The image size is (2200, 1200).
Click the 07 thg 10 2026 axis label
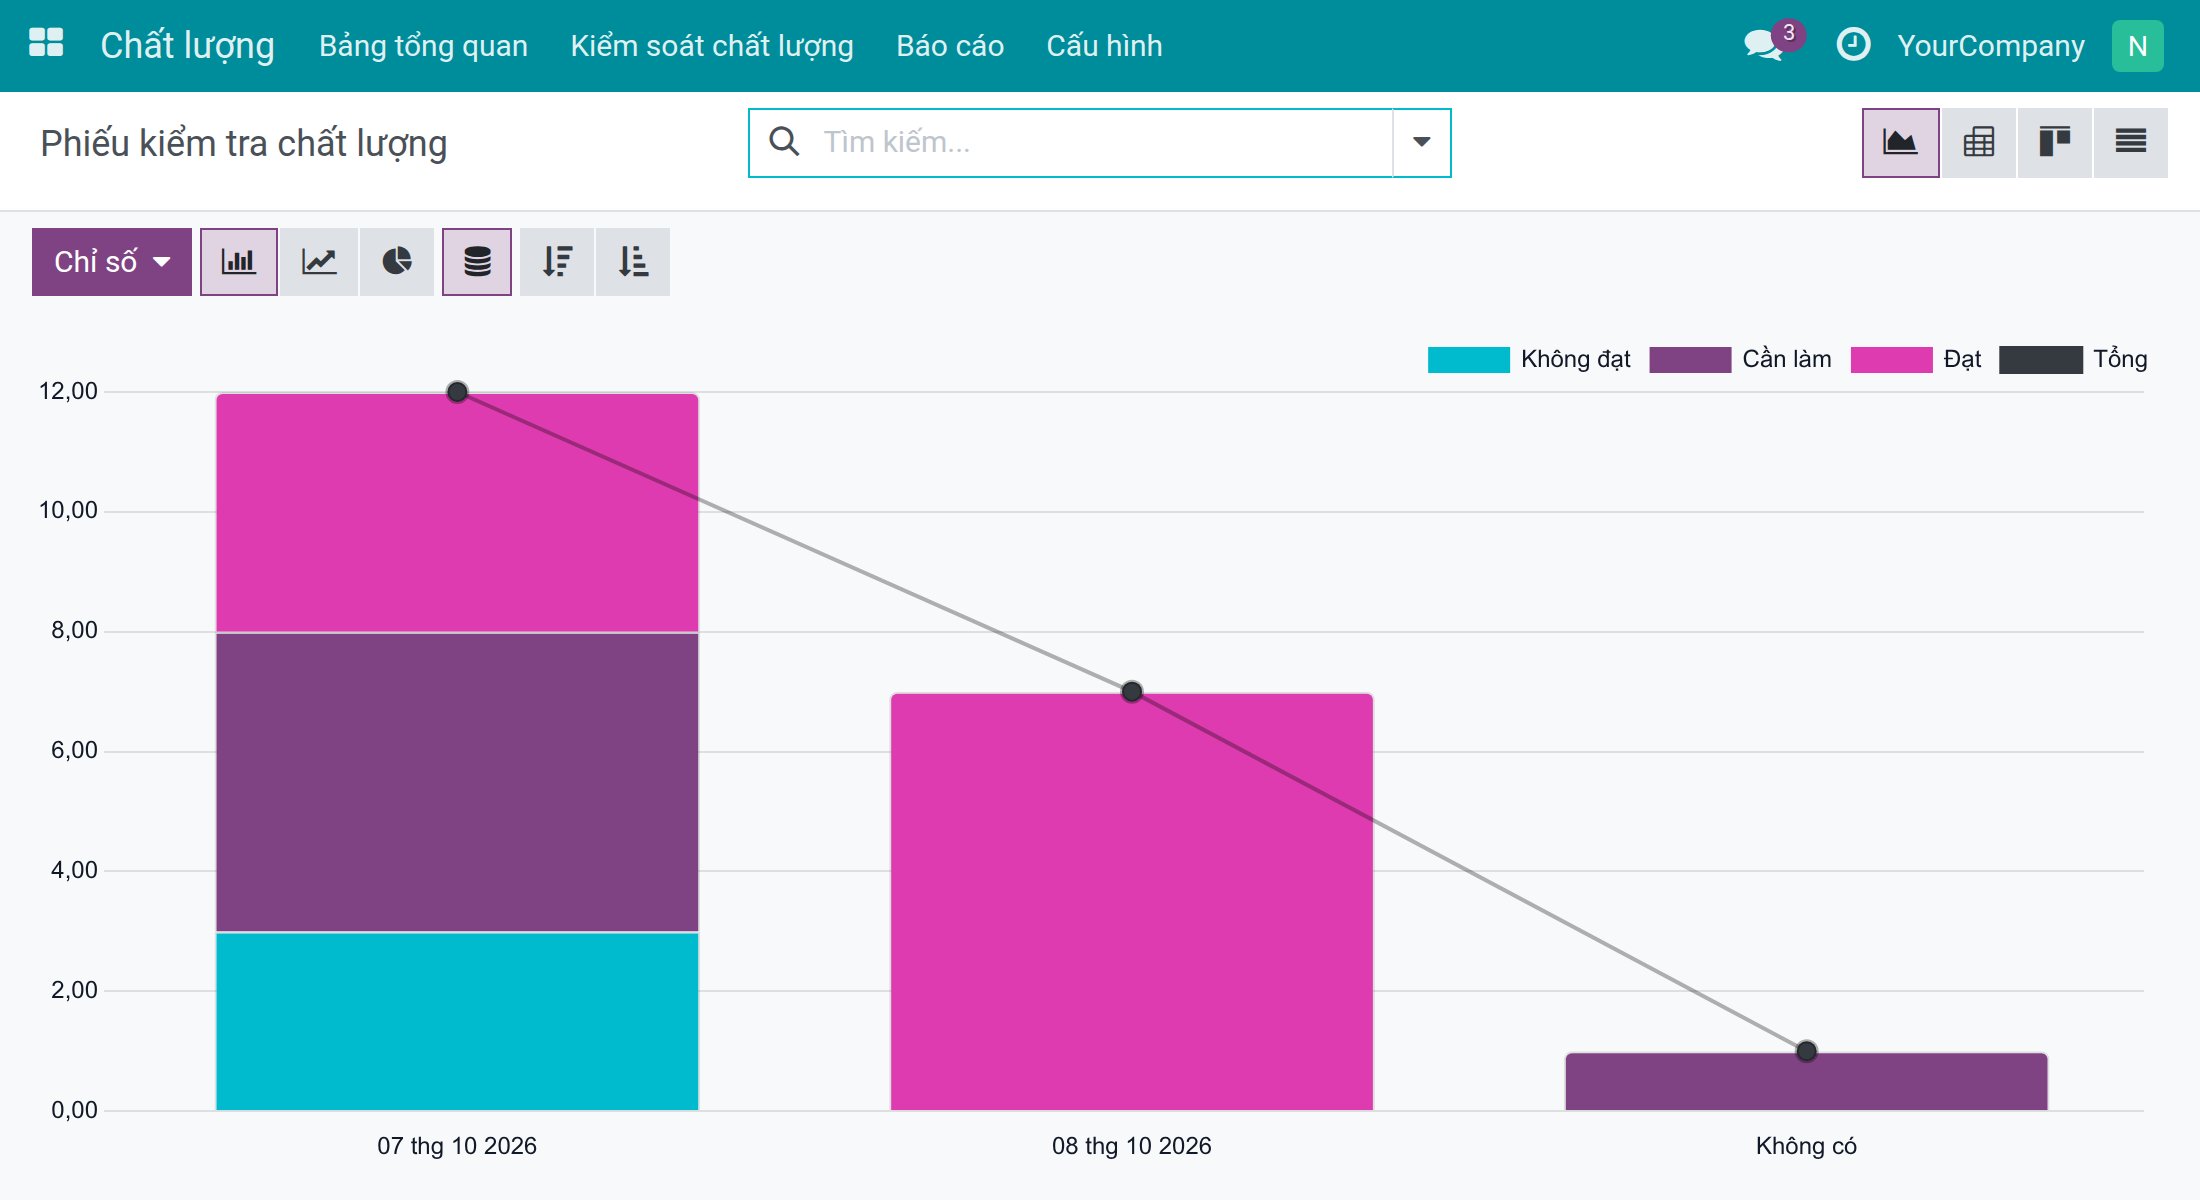click(x=457, y=1146)
